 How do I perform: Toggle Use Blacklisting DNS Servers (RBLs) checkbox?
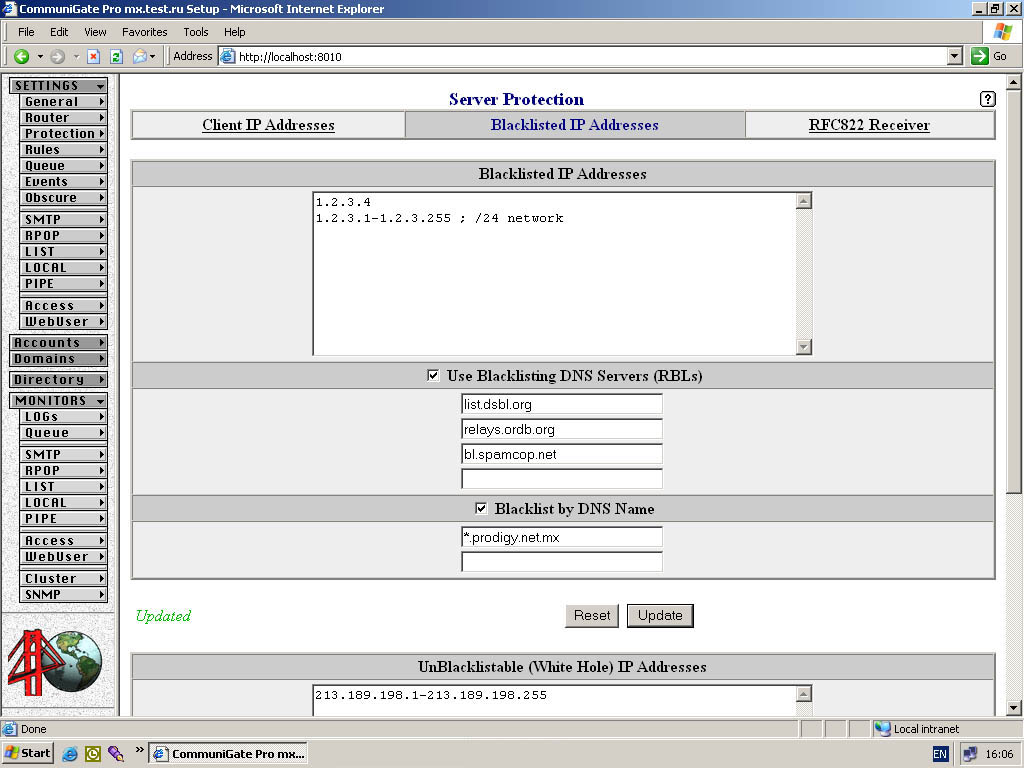coord(433,376)
